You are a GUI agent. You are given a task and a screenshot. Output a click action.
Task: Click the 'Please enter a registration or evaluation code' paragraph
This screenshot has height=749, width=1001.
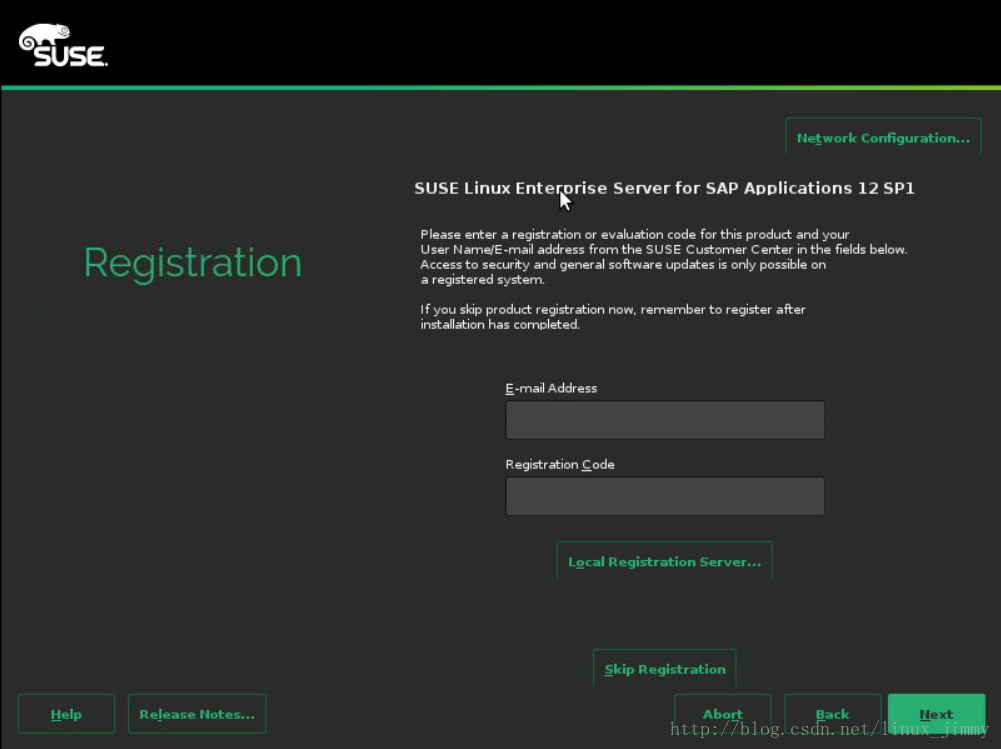pos(663,257)
